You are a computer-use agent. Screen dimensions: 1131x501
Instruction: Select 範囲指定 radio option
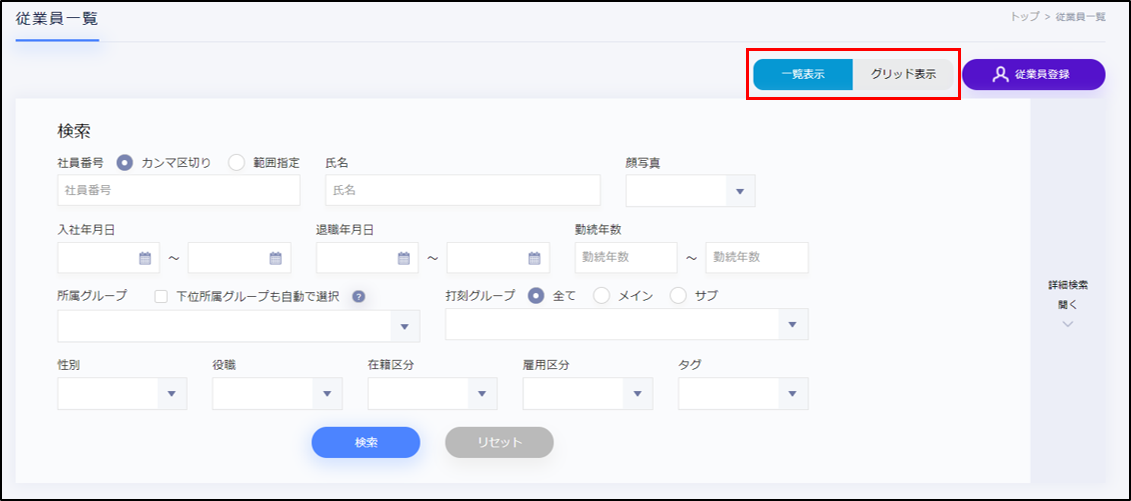237,162
